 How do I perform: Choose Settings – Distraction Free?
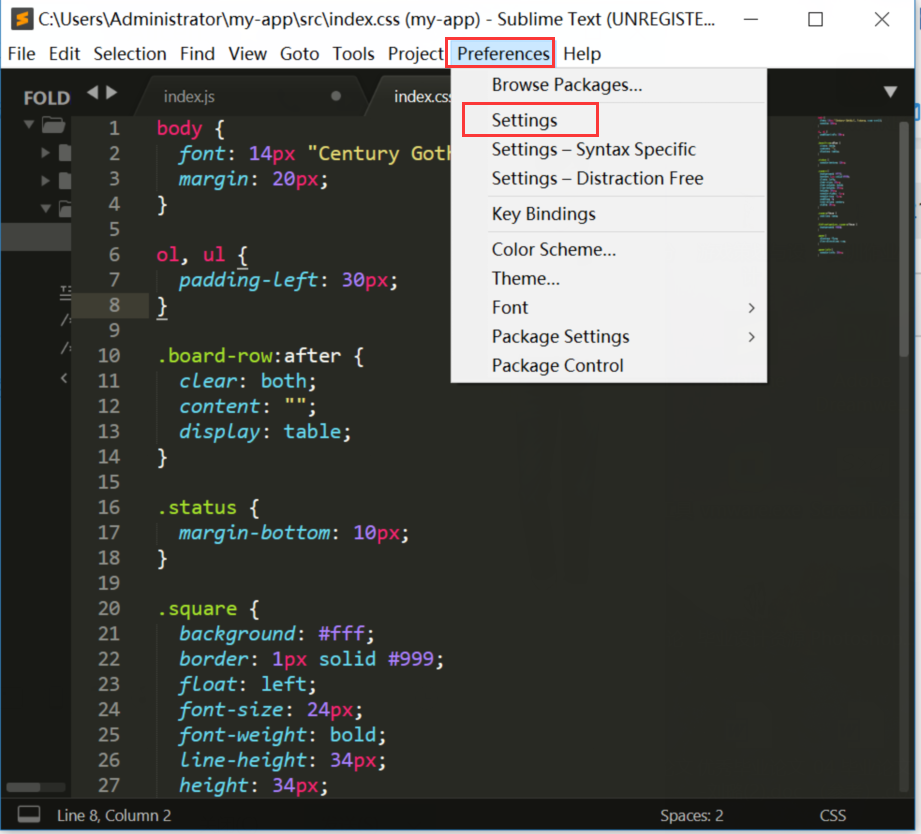pos(609,179)
